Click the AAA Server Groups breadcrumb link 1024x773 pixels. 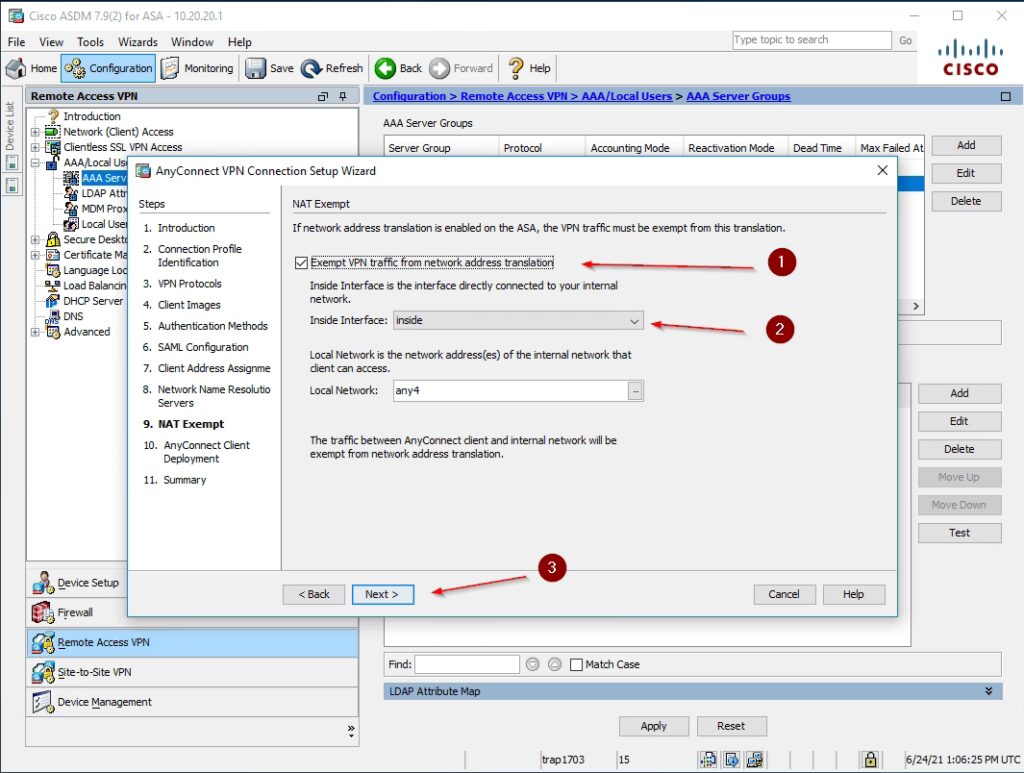pyautogui.click(x=738, y=96)
